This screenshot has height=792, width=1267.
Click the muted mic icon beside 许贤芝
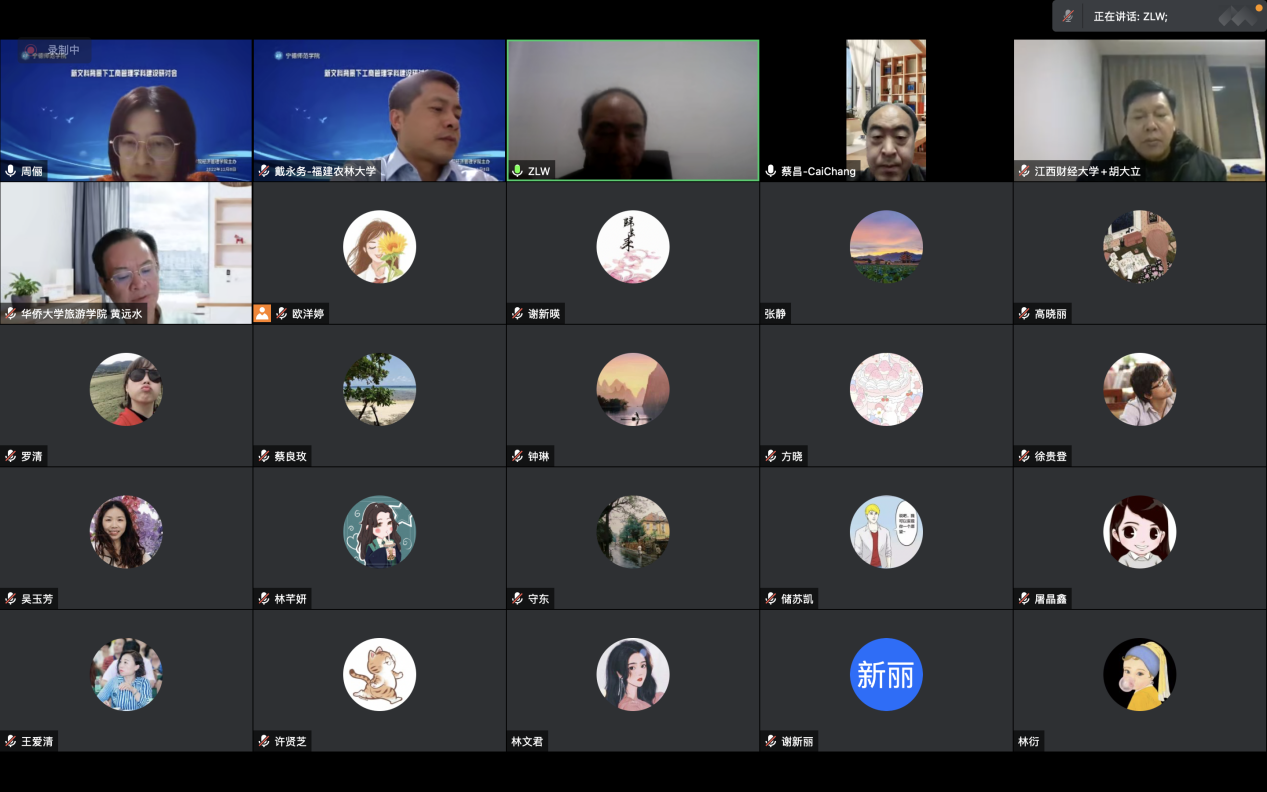click(264, 741)
